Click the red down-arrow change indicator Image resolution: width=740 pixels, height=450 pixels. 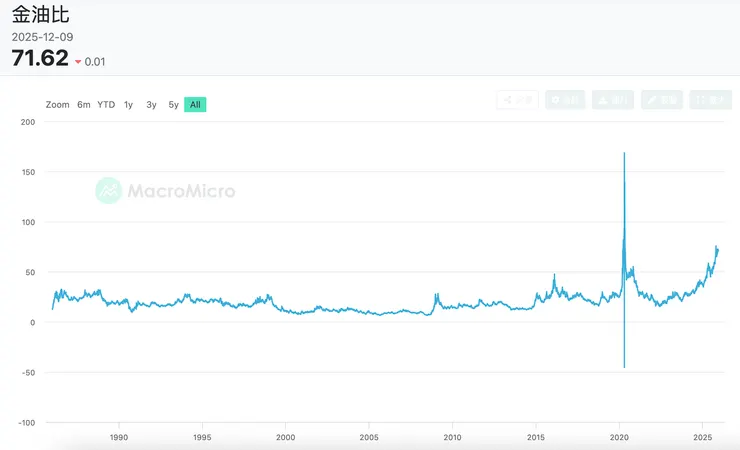coord(78,62)
